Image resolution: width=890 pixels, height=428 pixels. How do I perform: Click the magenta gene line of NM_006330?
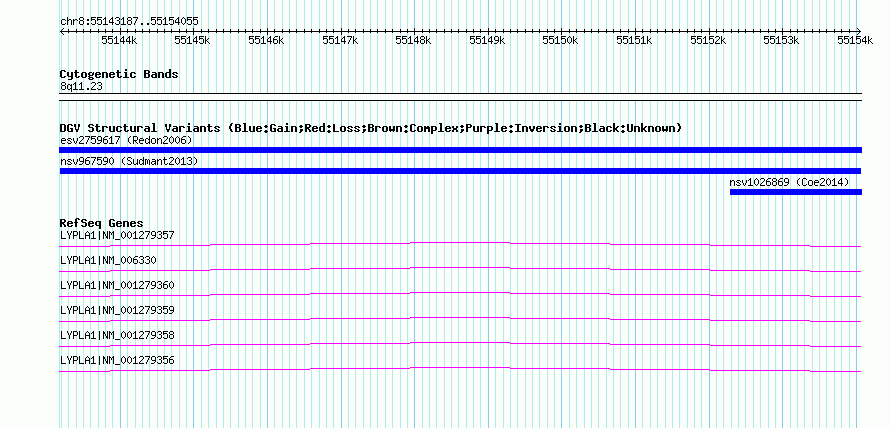point(460,268)
